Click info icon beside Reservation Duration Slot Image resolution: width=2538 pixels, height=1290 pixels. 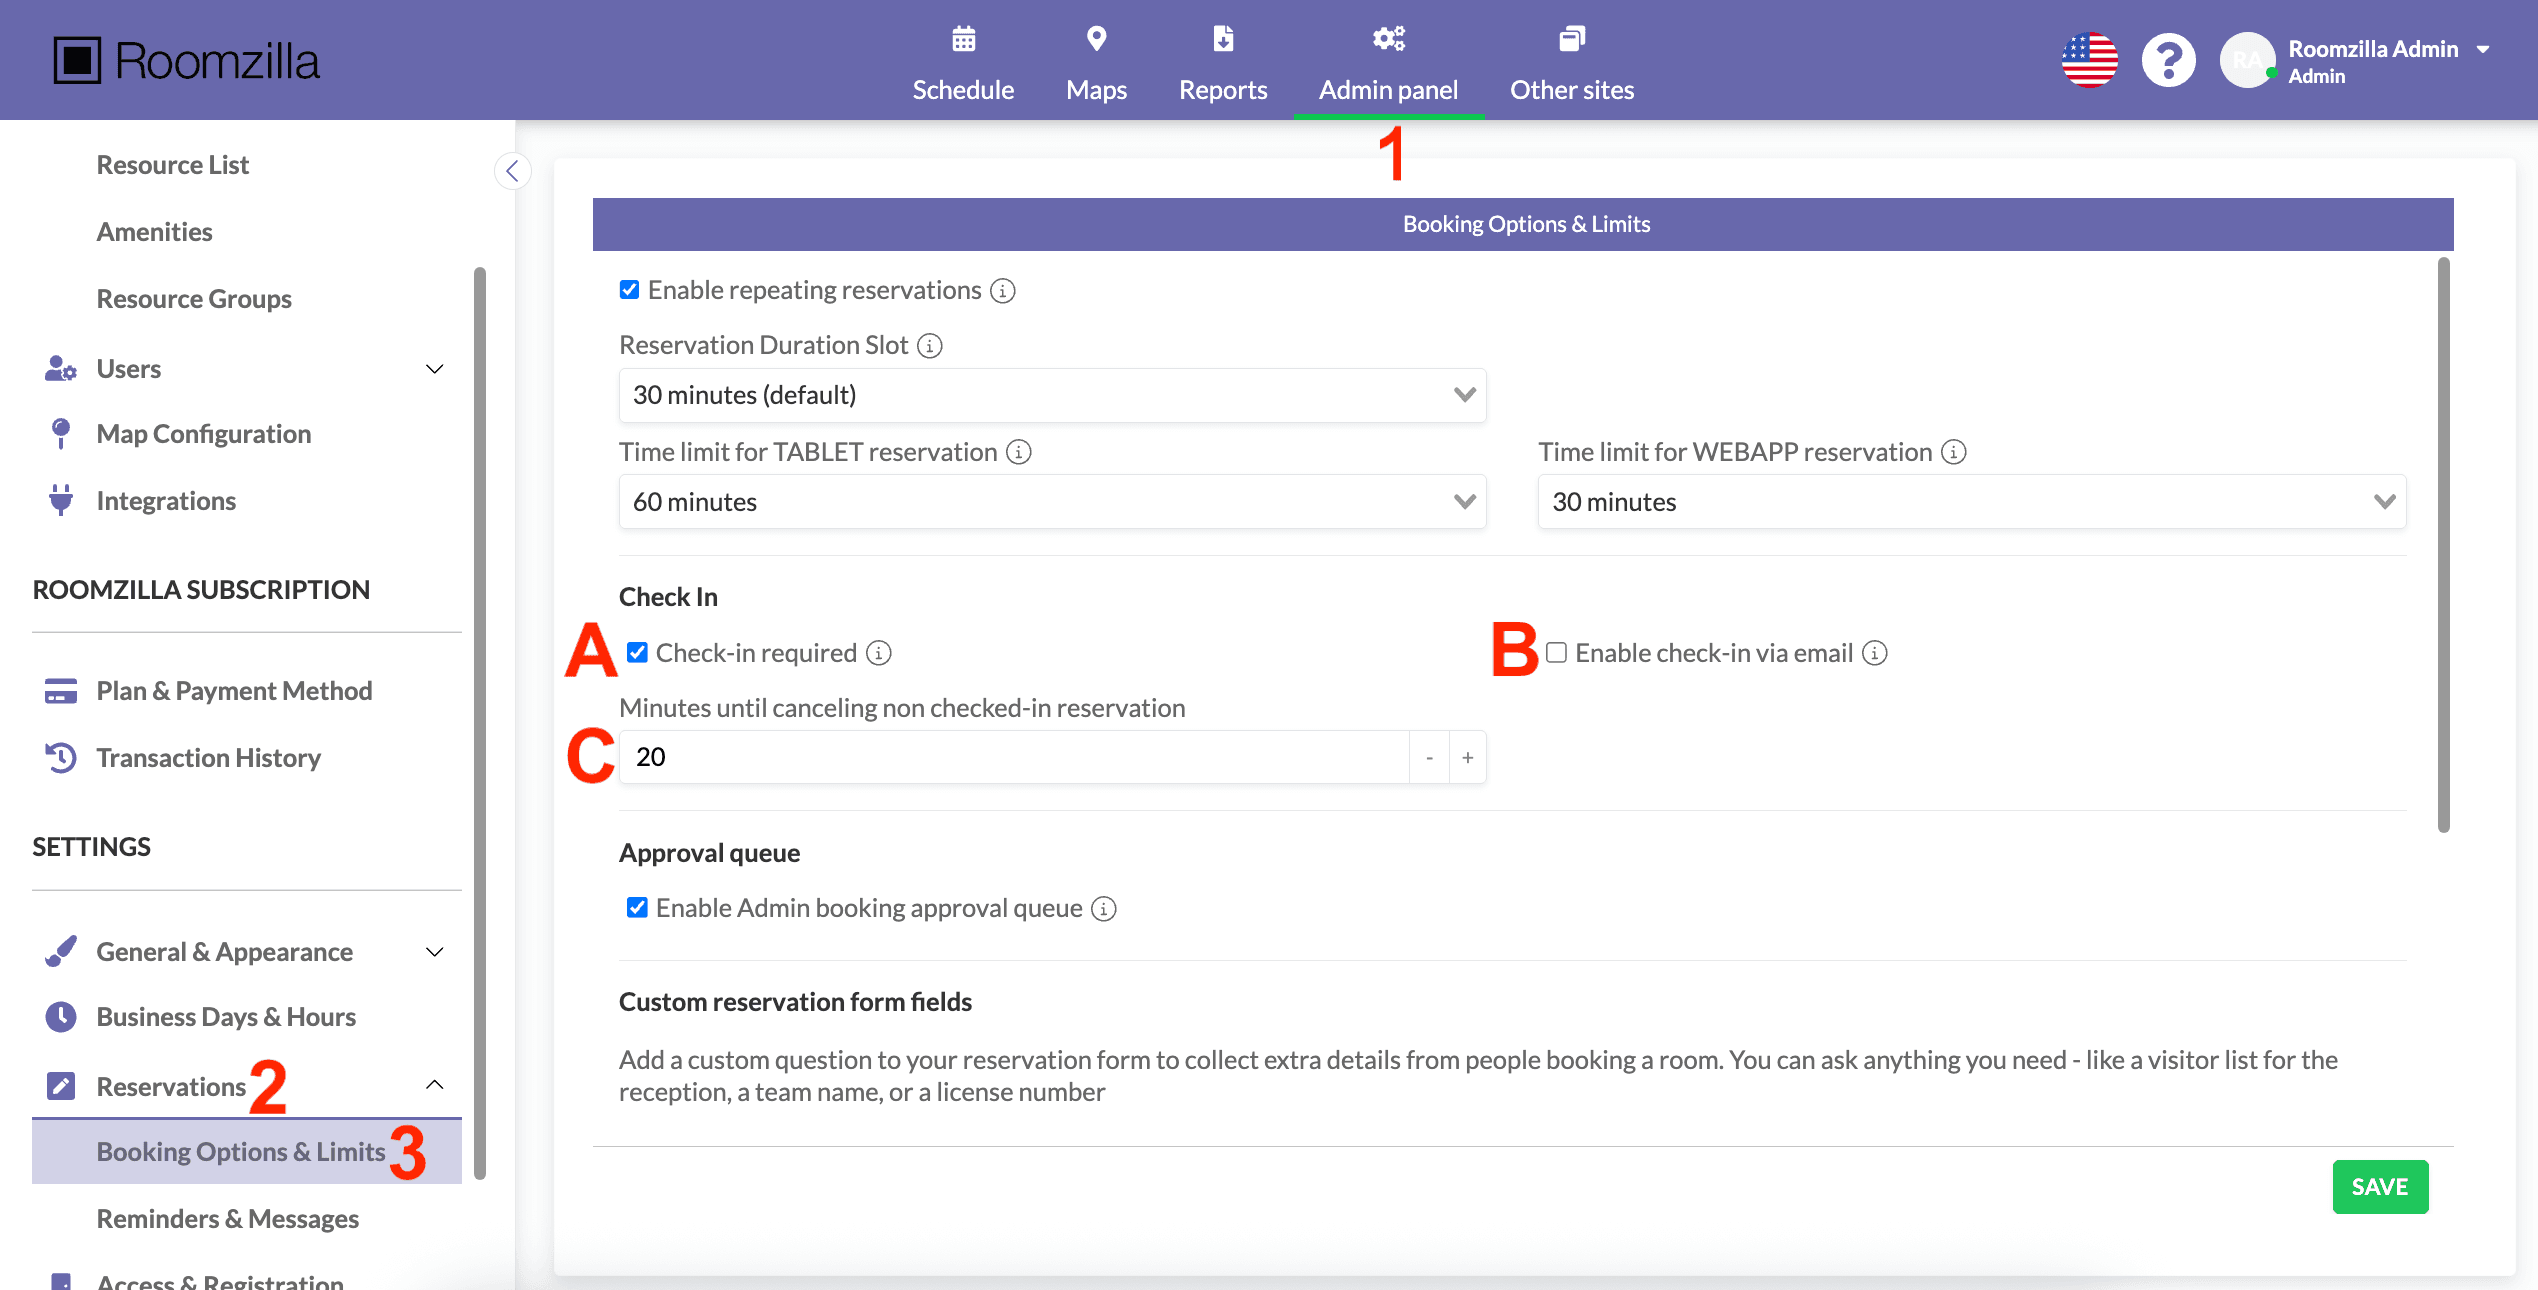tap(930, 346)
